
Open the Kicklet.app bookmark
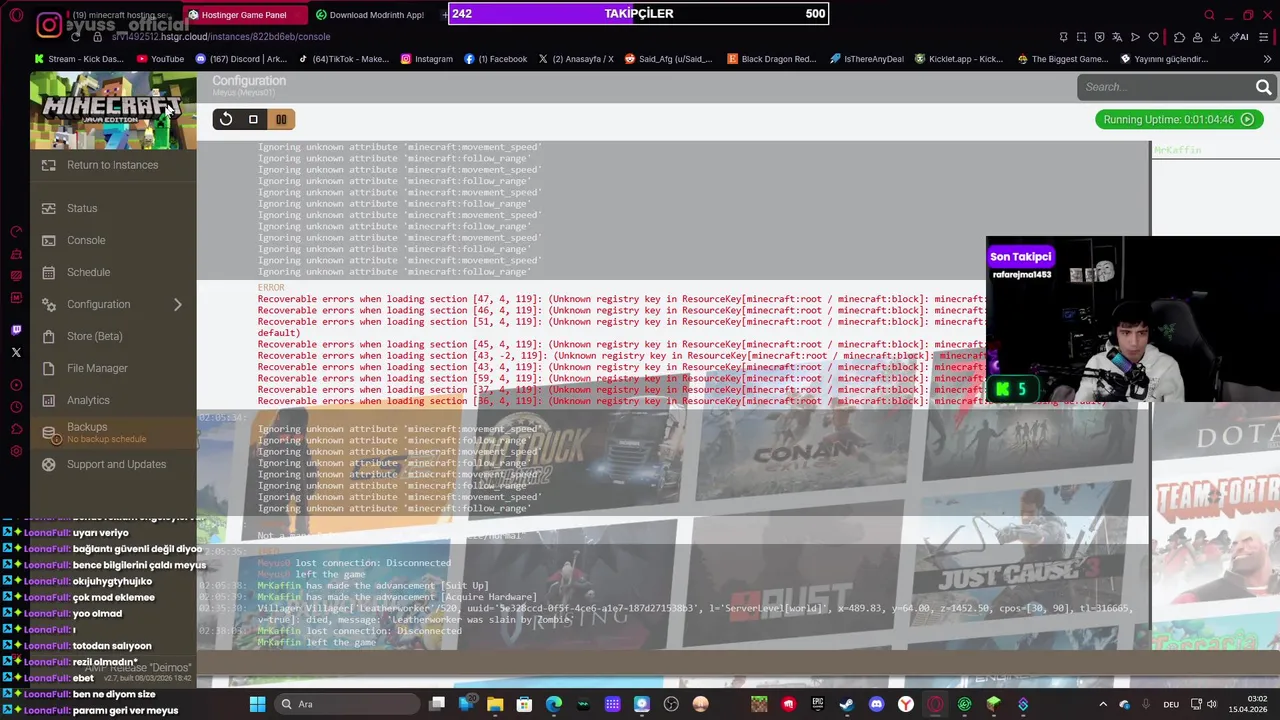pyautogui.click(x=958, y=59)
